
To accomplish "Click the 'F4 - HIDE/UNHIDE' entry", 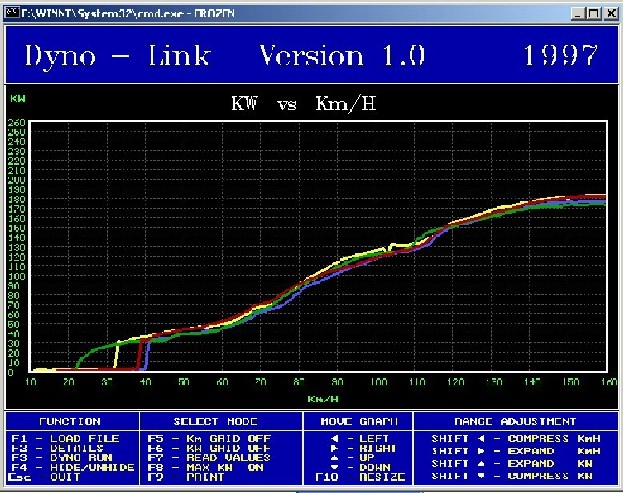I will pyautogui.click(x=73, y=467).
